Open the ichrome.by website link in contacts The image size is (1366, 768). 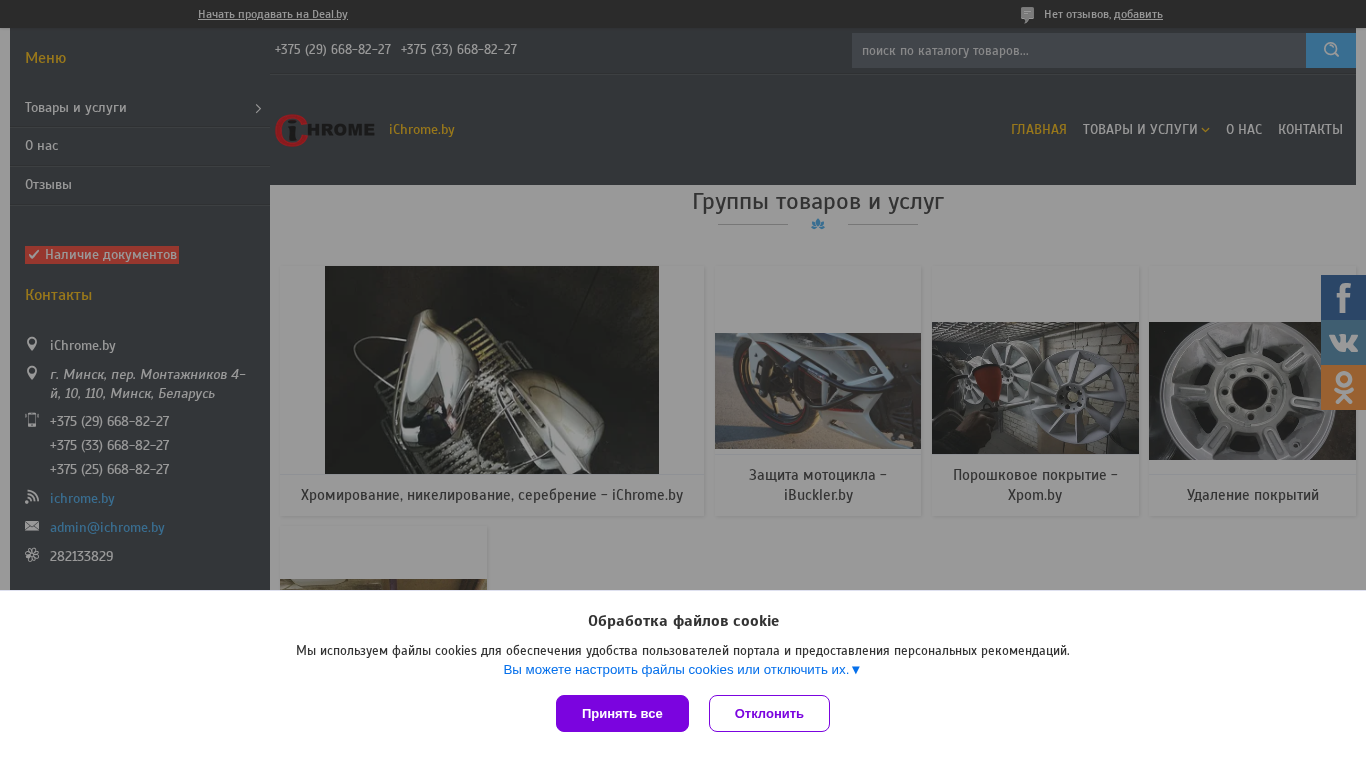point(82,498)
